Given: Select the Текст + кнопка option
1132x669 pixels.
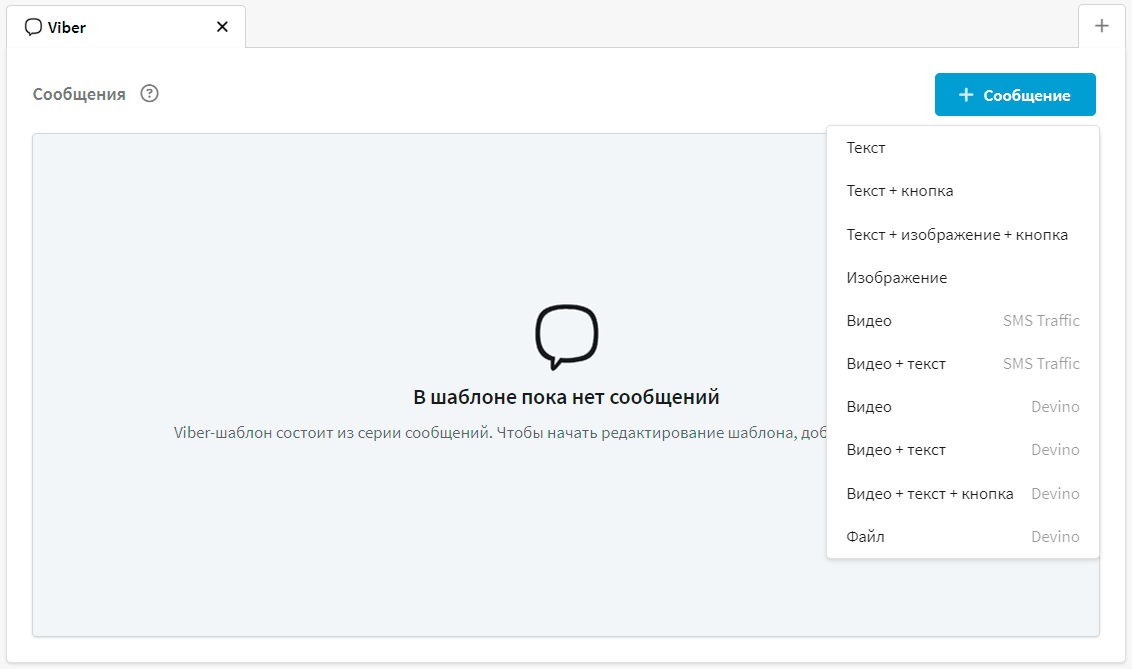Looking at the screenshot, I should coord(963,191).
